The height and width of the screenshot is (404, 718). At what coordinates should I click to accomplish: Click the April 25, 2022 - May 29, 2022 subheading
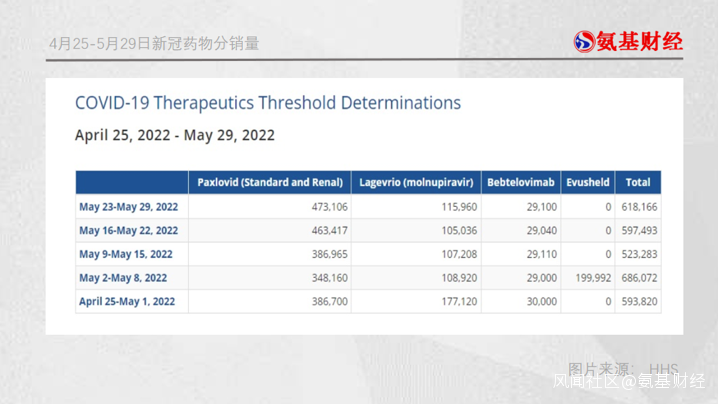point(175,135)
